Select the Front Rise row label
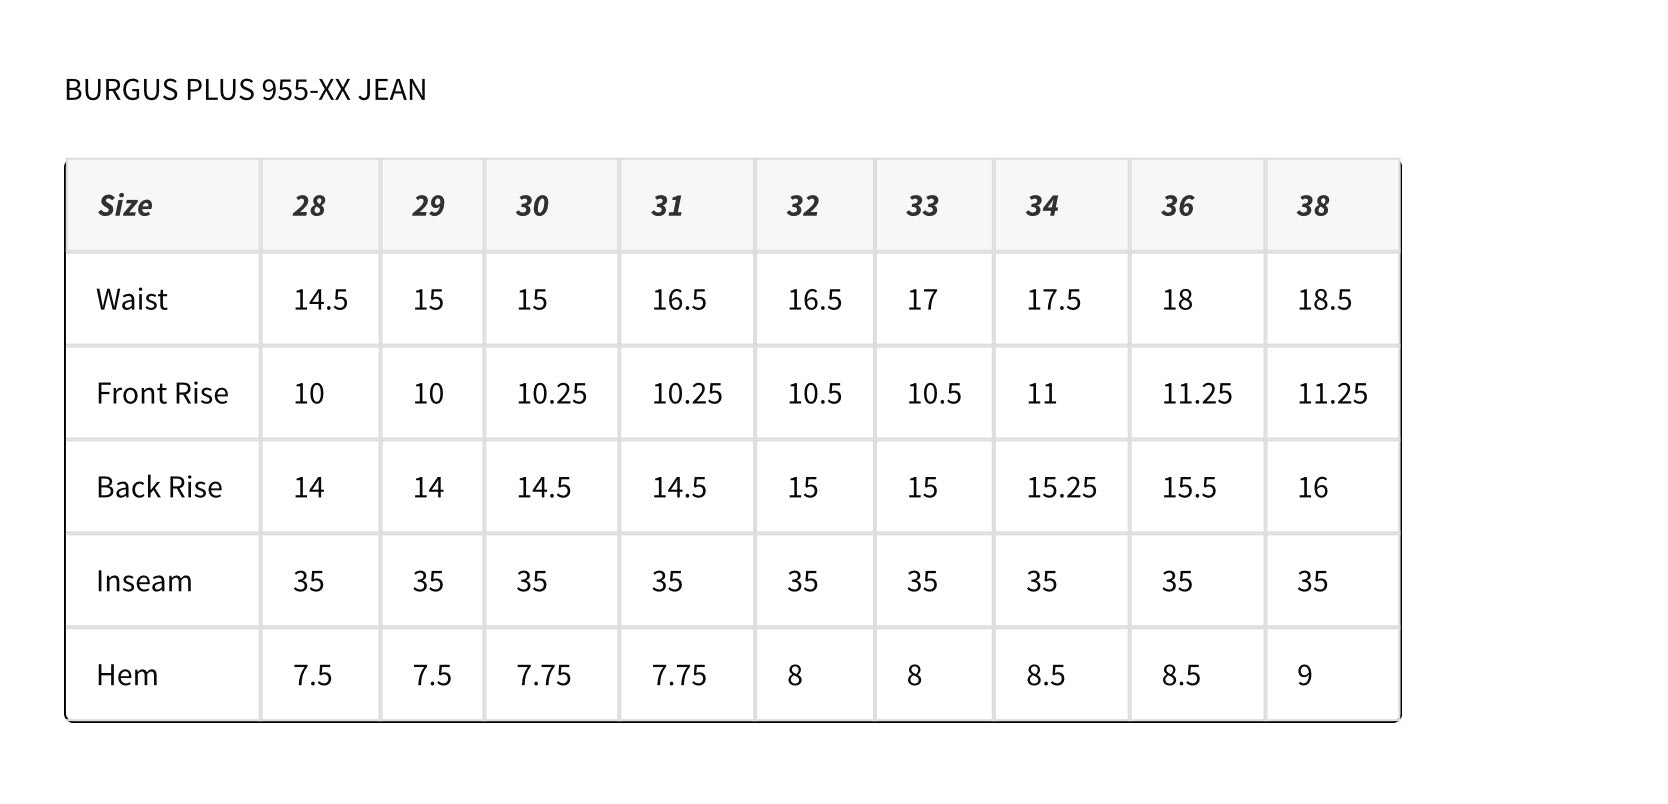 (162, 394)
